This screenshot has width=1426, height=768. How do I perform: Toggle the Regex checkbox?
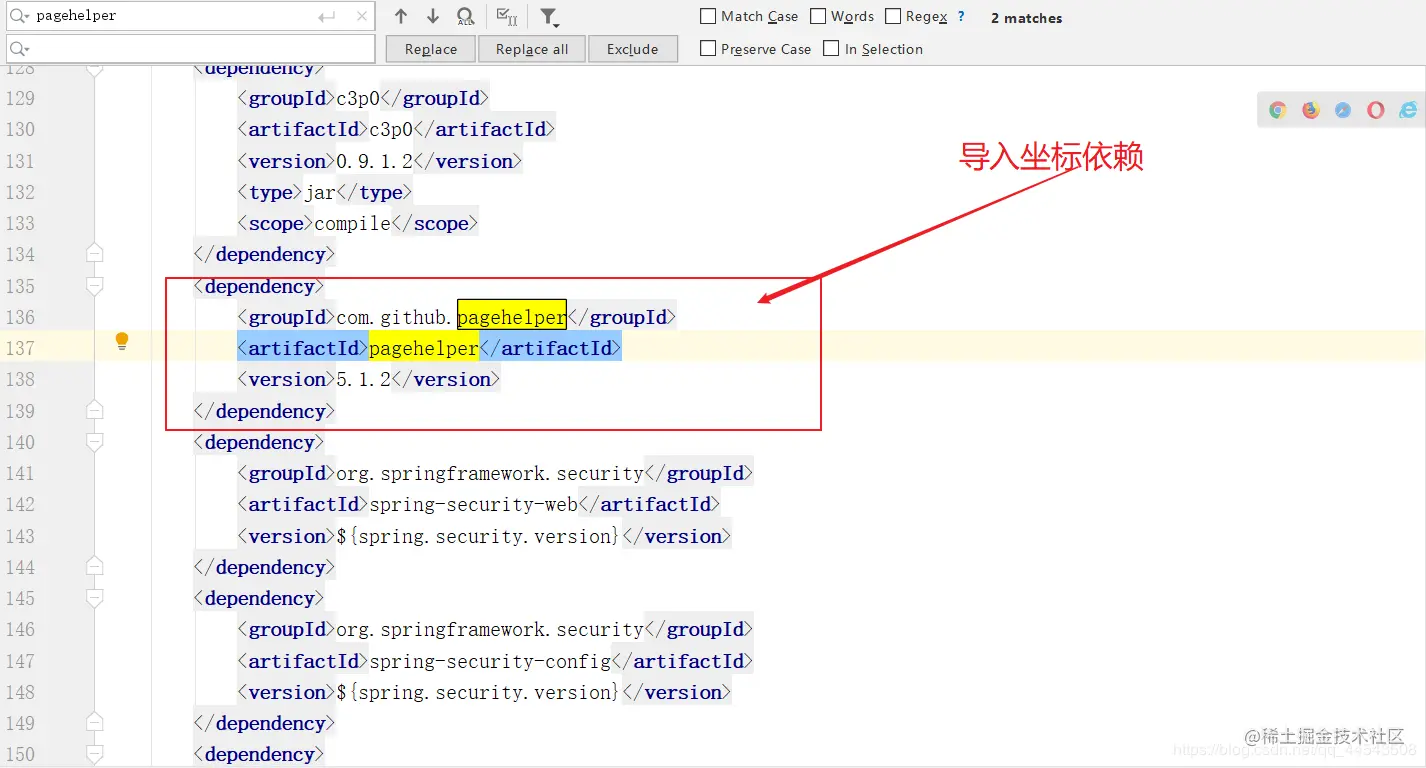tap(893, 16)
